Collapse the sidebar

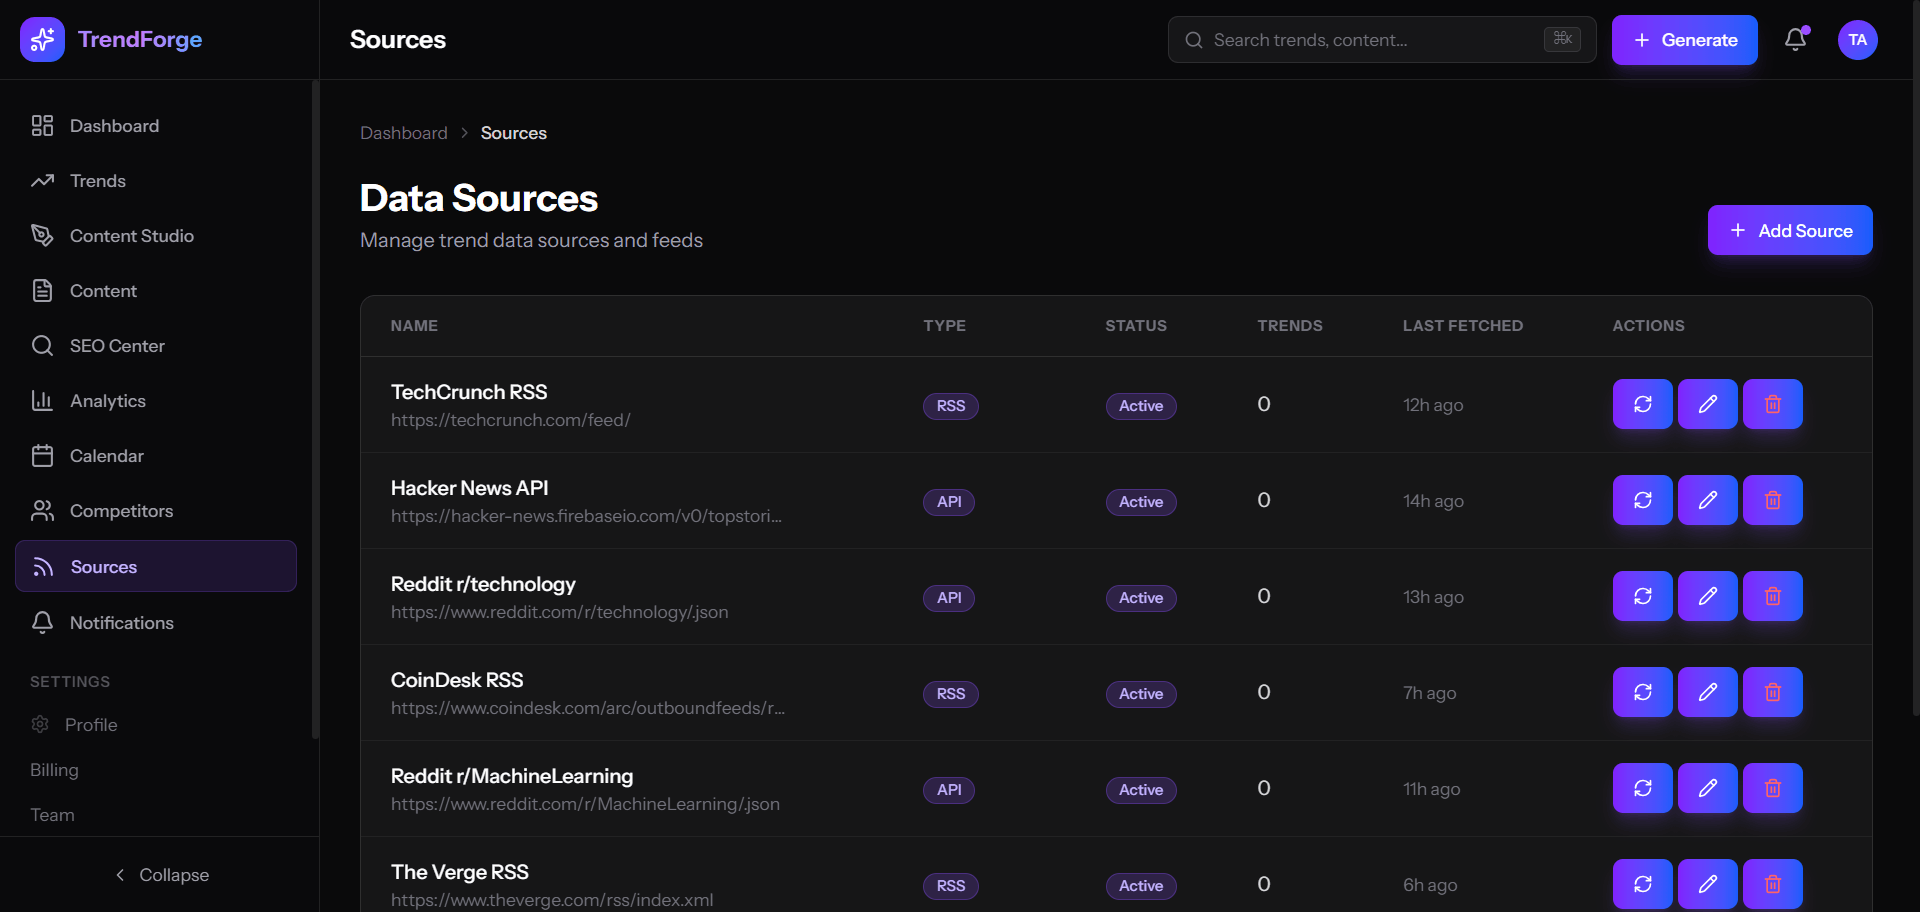(160, 875)
